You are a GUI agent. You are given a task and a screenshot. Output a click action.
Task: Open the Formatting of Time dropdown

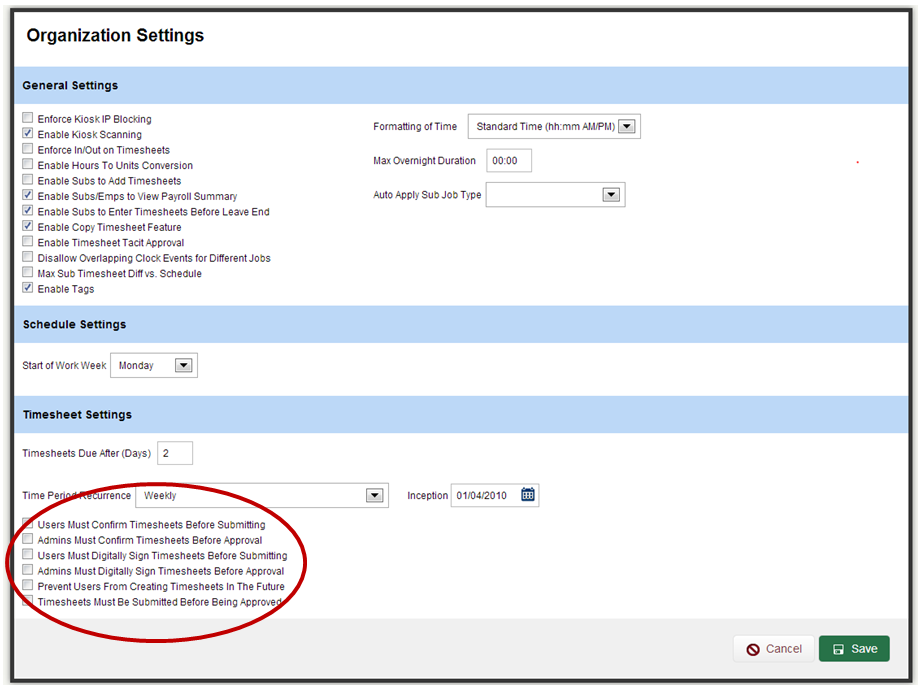pos(554,126)
